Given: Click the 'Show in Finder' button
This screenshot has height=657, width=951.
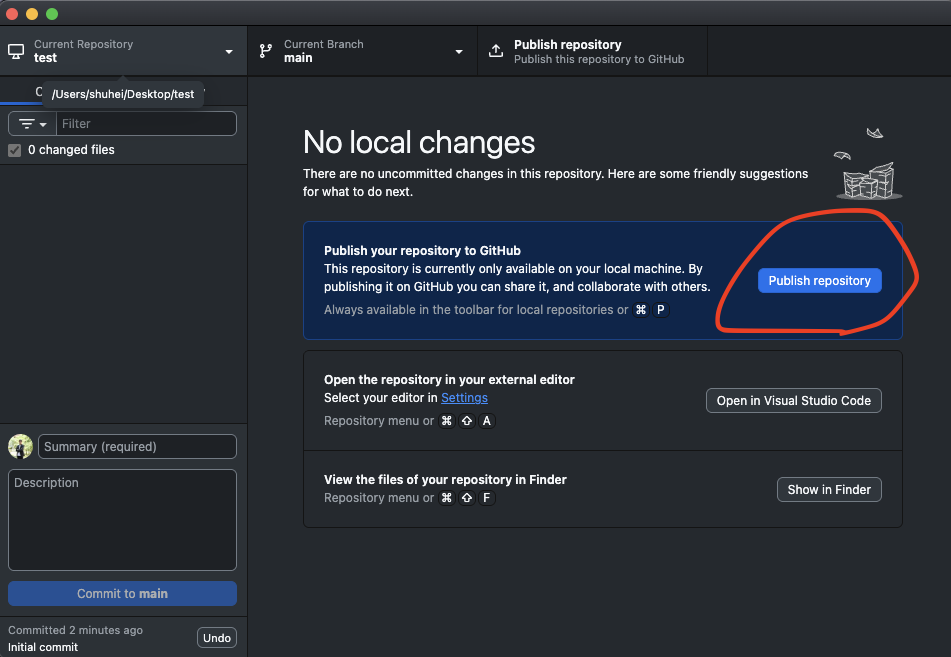Looking at the screenshot, I should [829, 490].
